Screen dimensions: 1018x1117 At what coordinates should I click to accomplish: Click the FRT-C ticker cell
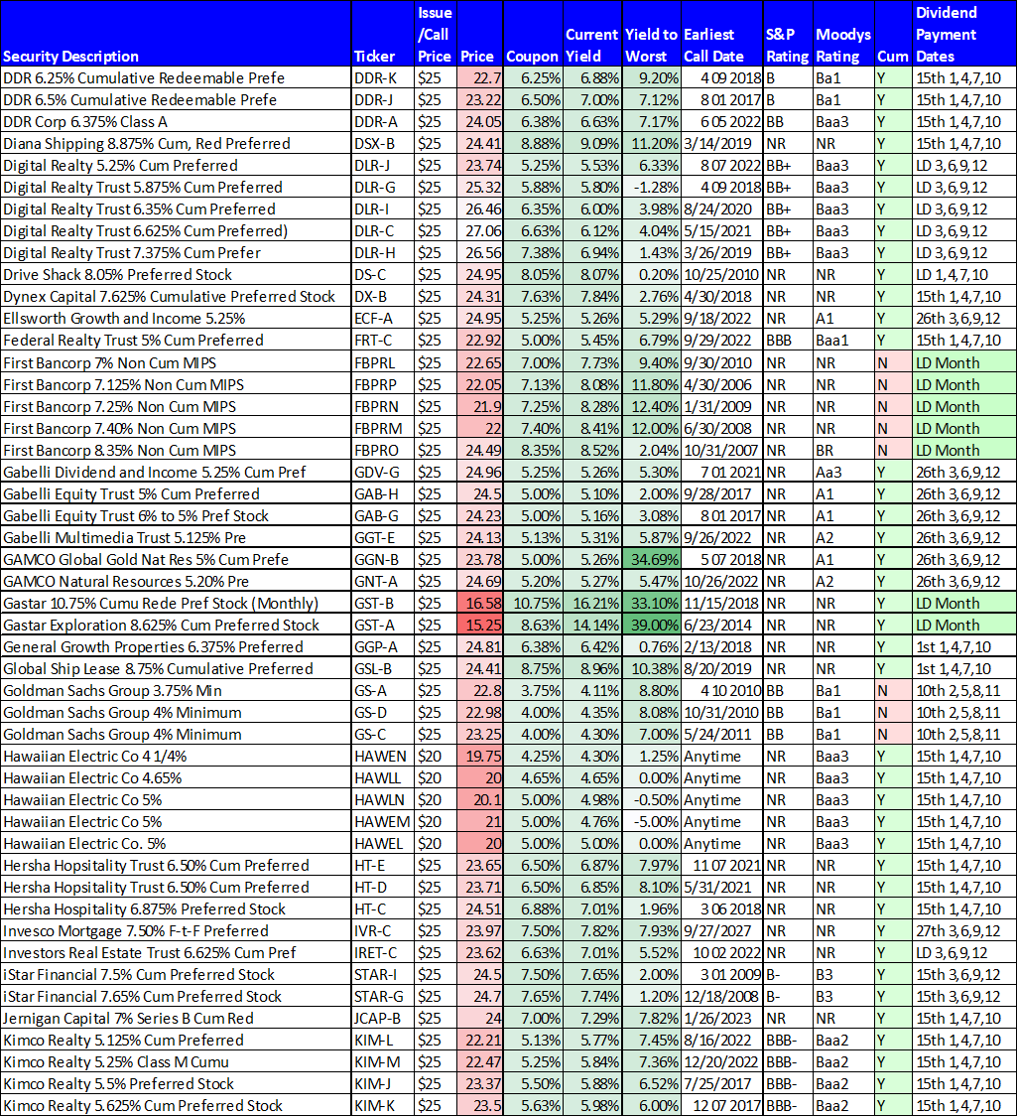pyautogui.click(x=383, y=340)
